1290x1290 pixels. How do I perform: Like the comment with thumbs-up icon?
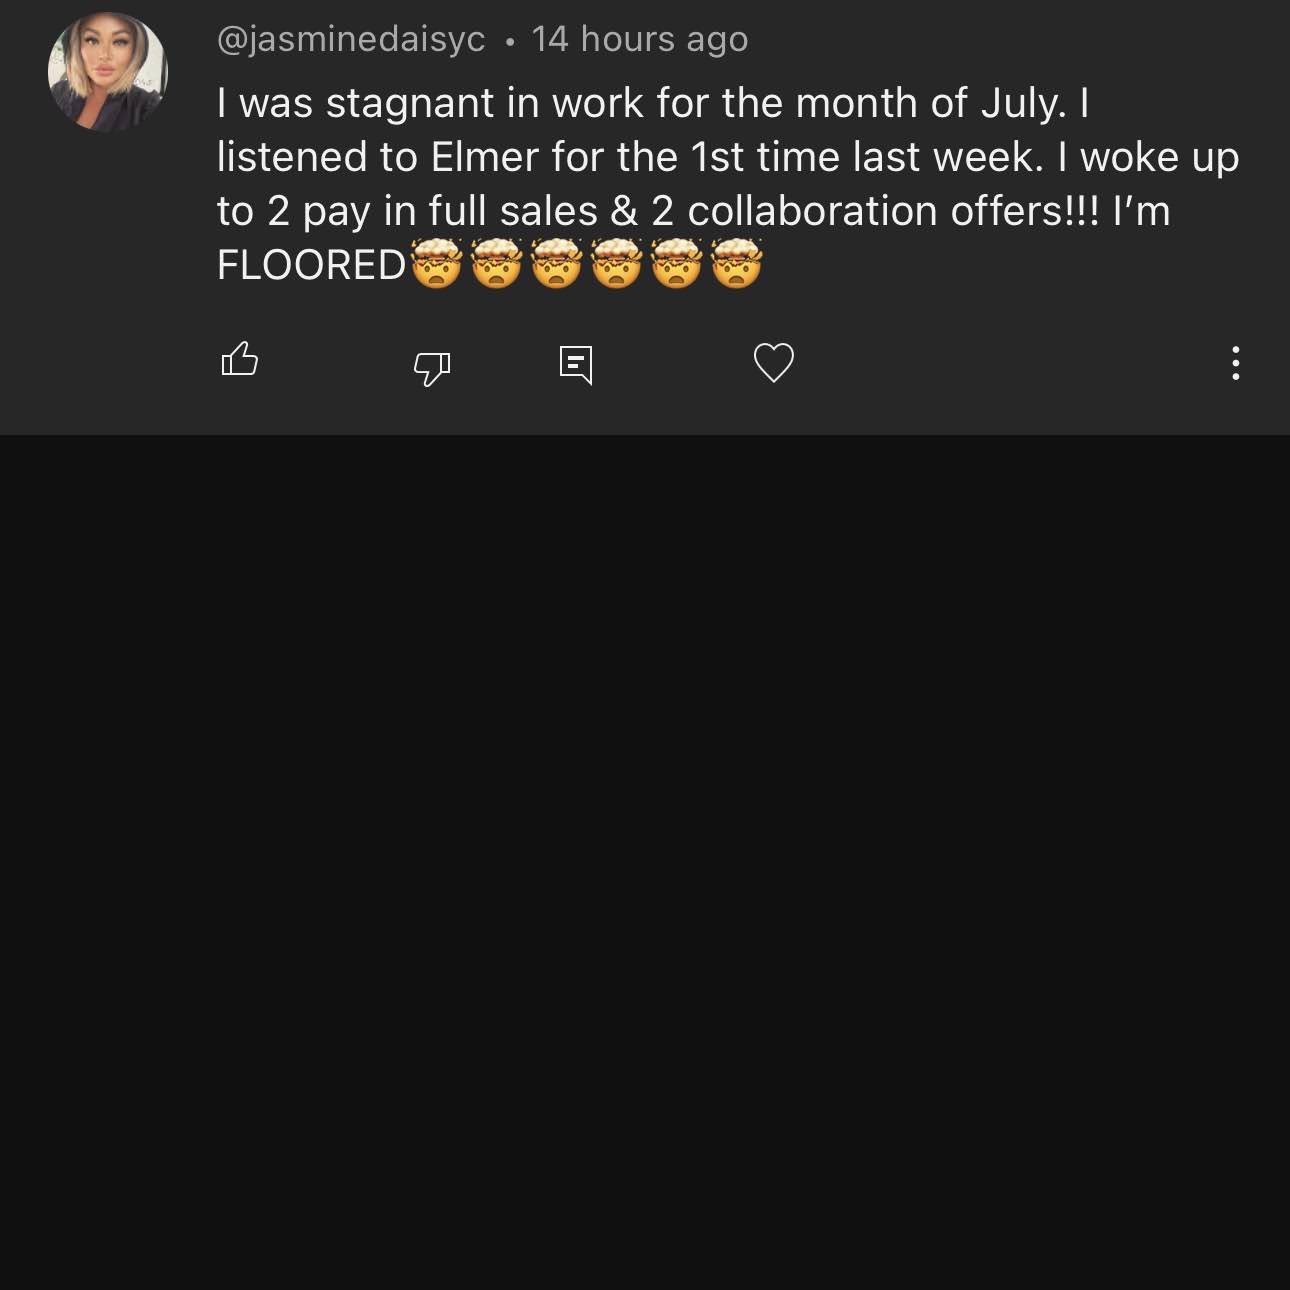click(x=239, y=360)
